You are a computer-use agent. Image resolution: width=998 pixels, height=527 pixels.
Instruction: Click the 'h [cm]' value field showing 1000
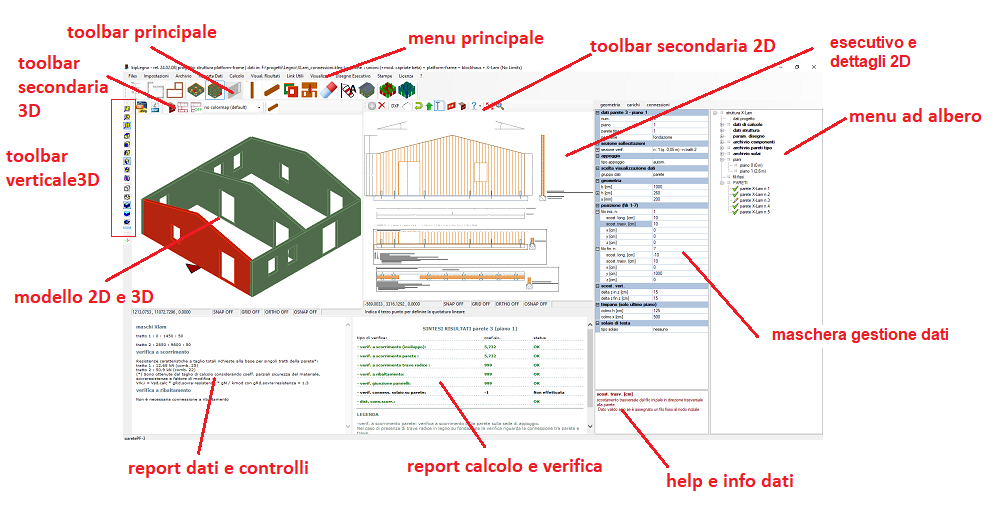[x=660, y=187]
